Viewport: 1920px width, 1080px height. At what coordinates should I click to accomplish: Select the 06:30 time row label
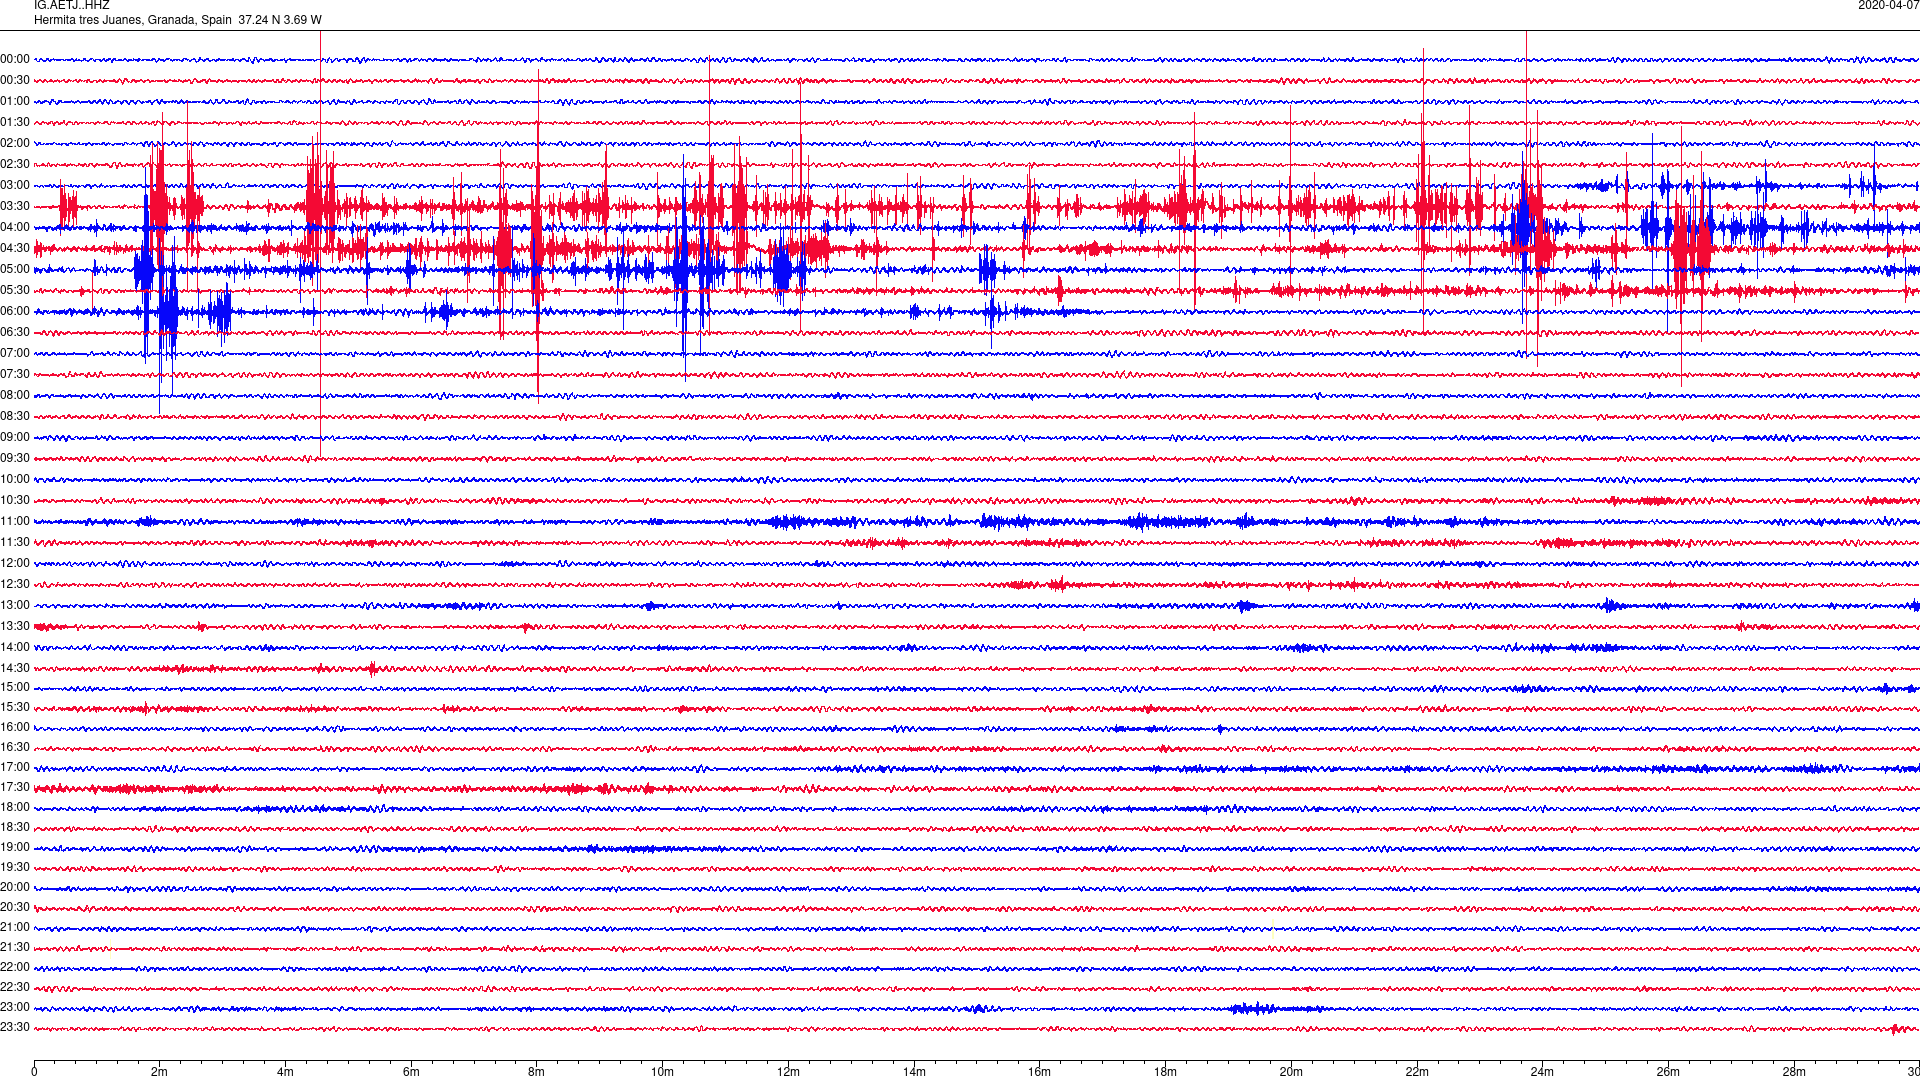tap(15, 332)
